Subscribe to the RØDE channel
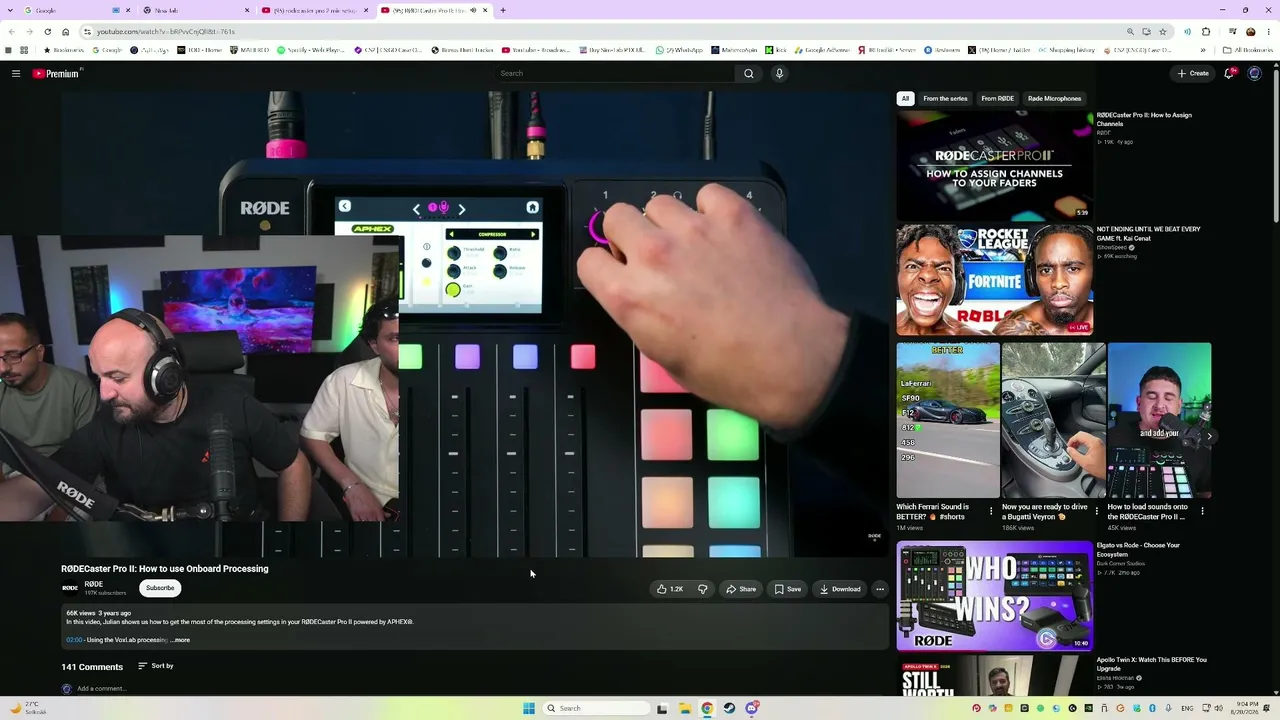Screen dimensions: 1280x720 coord(160,588)
